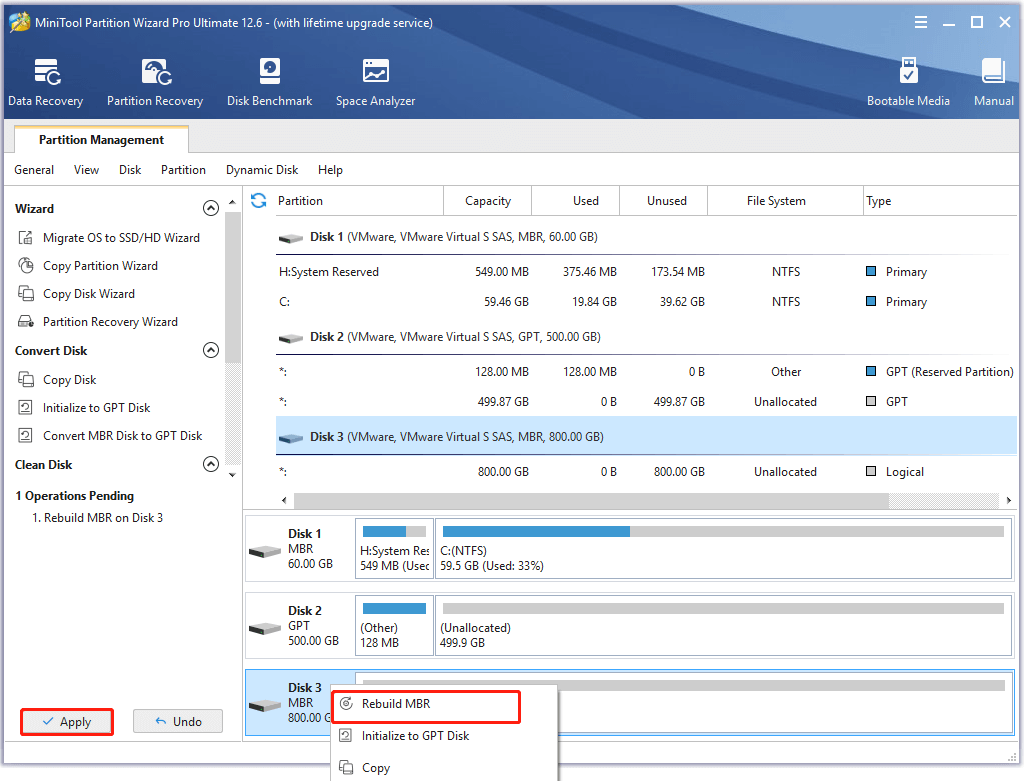
Task: Open the Manual
Action: point(994,82)
